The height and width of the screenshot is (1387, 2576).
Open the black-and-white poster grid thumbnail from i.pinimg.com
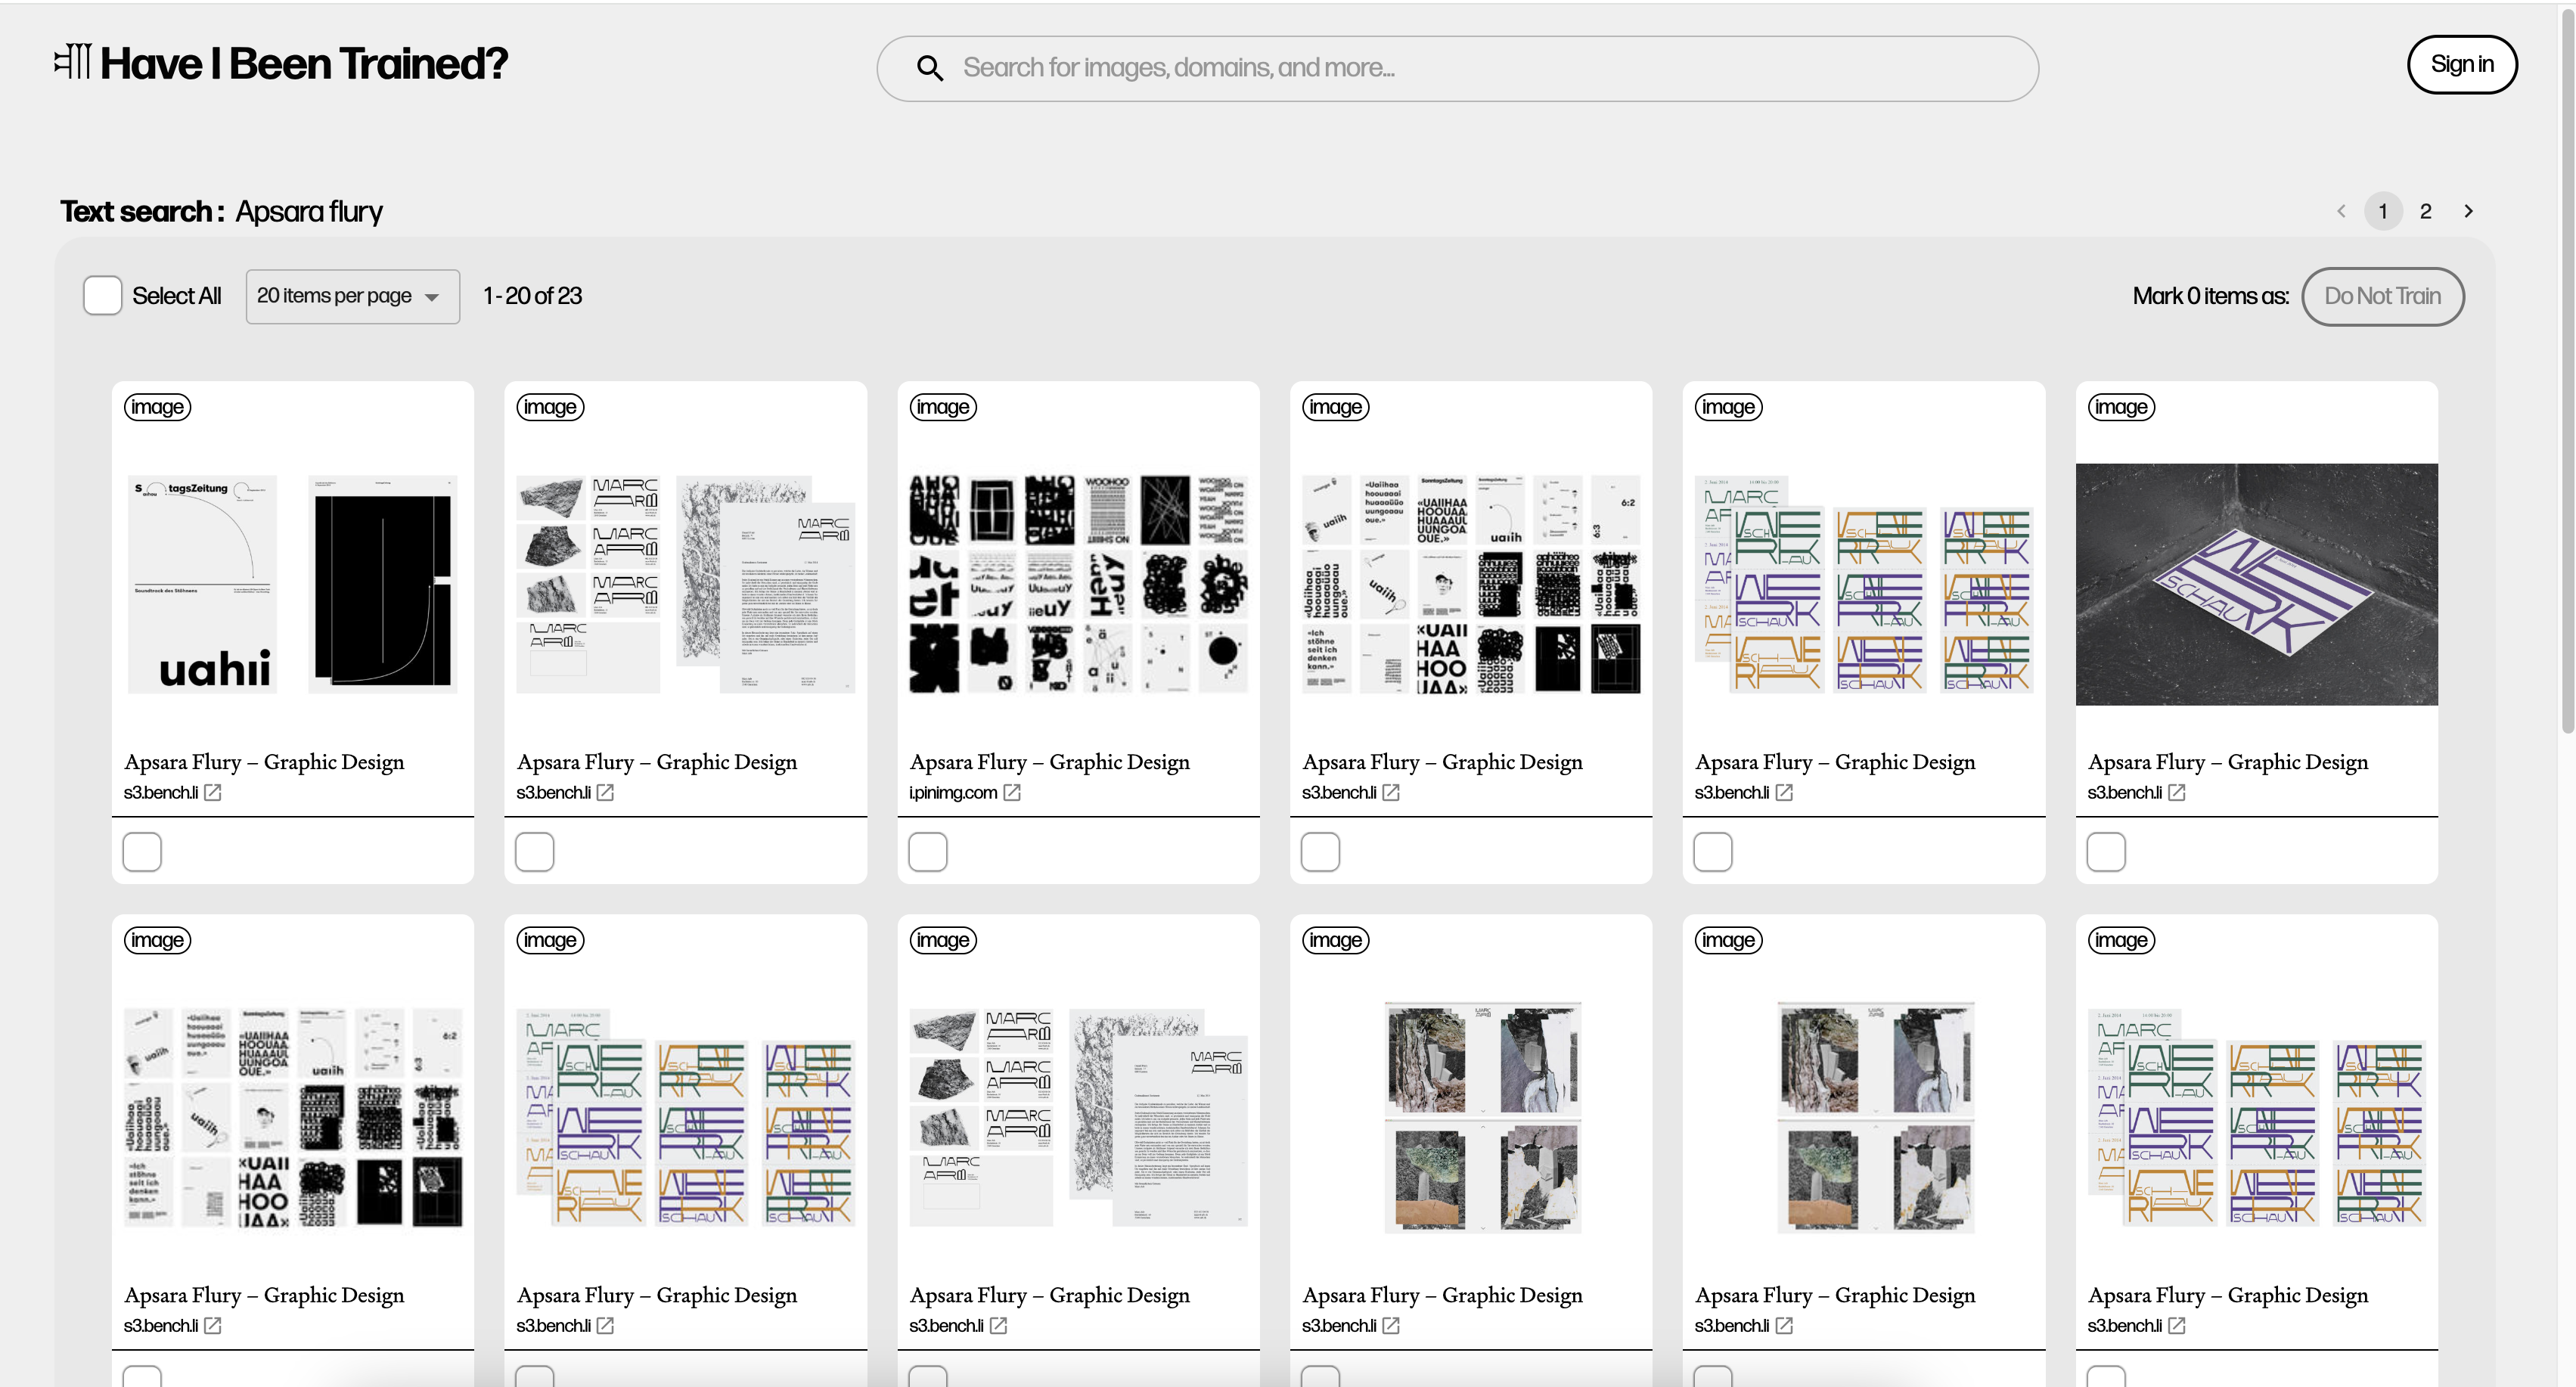point(1078,584)
